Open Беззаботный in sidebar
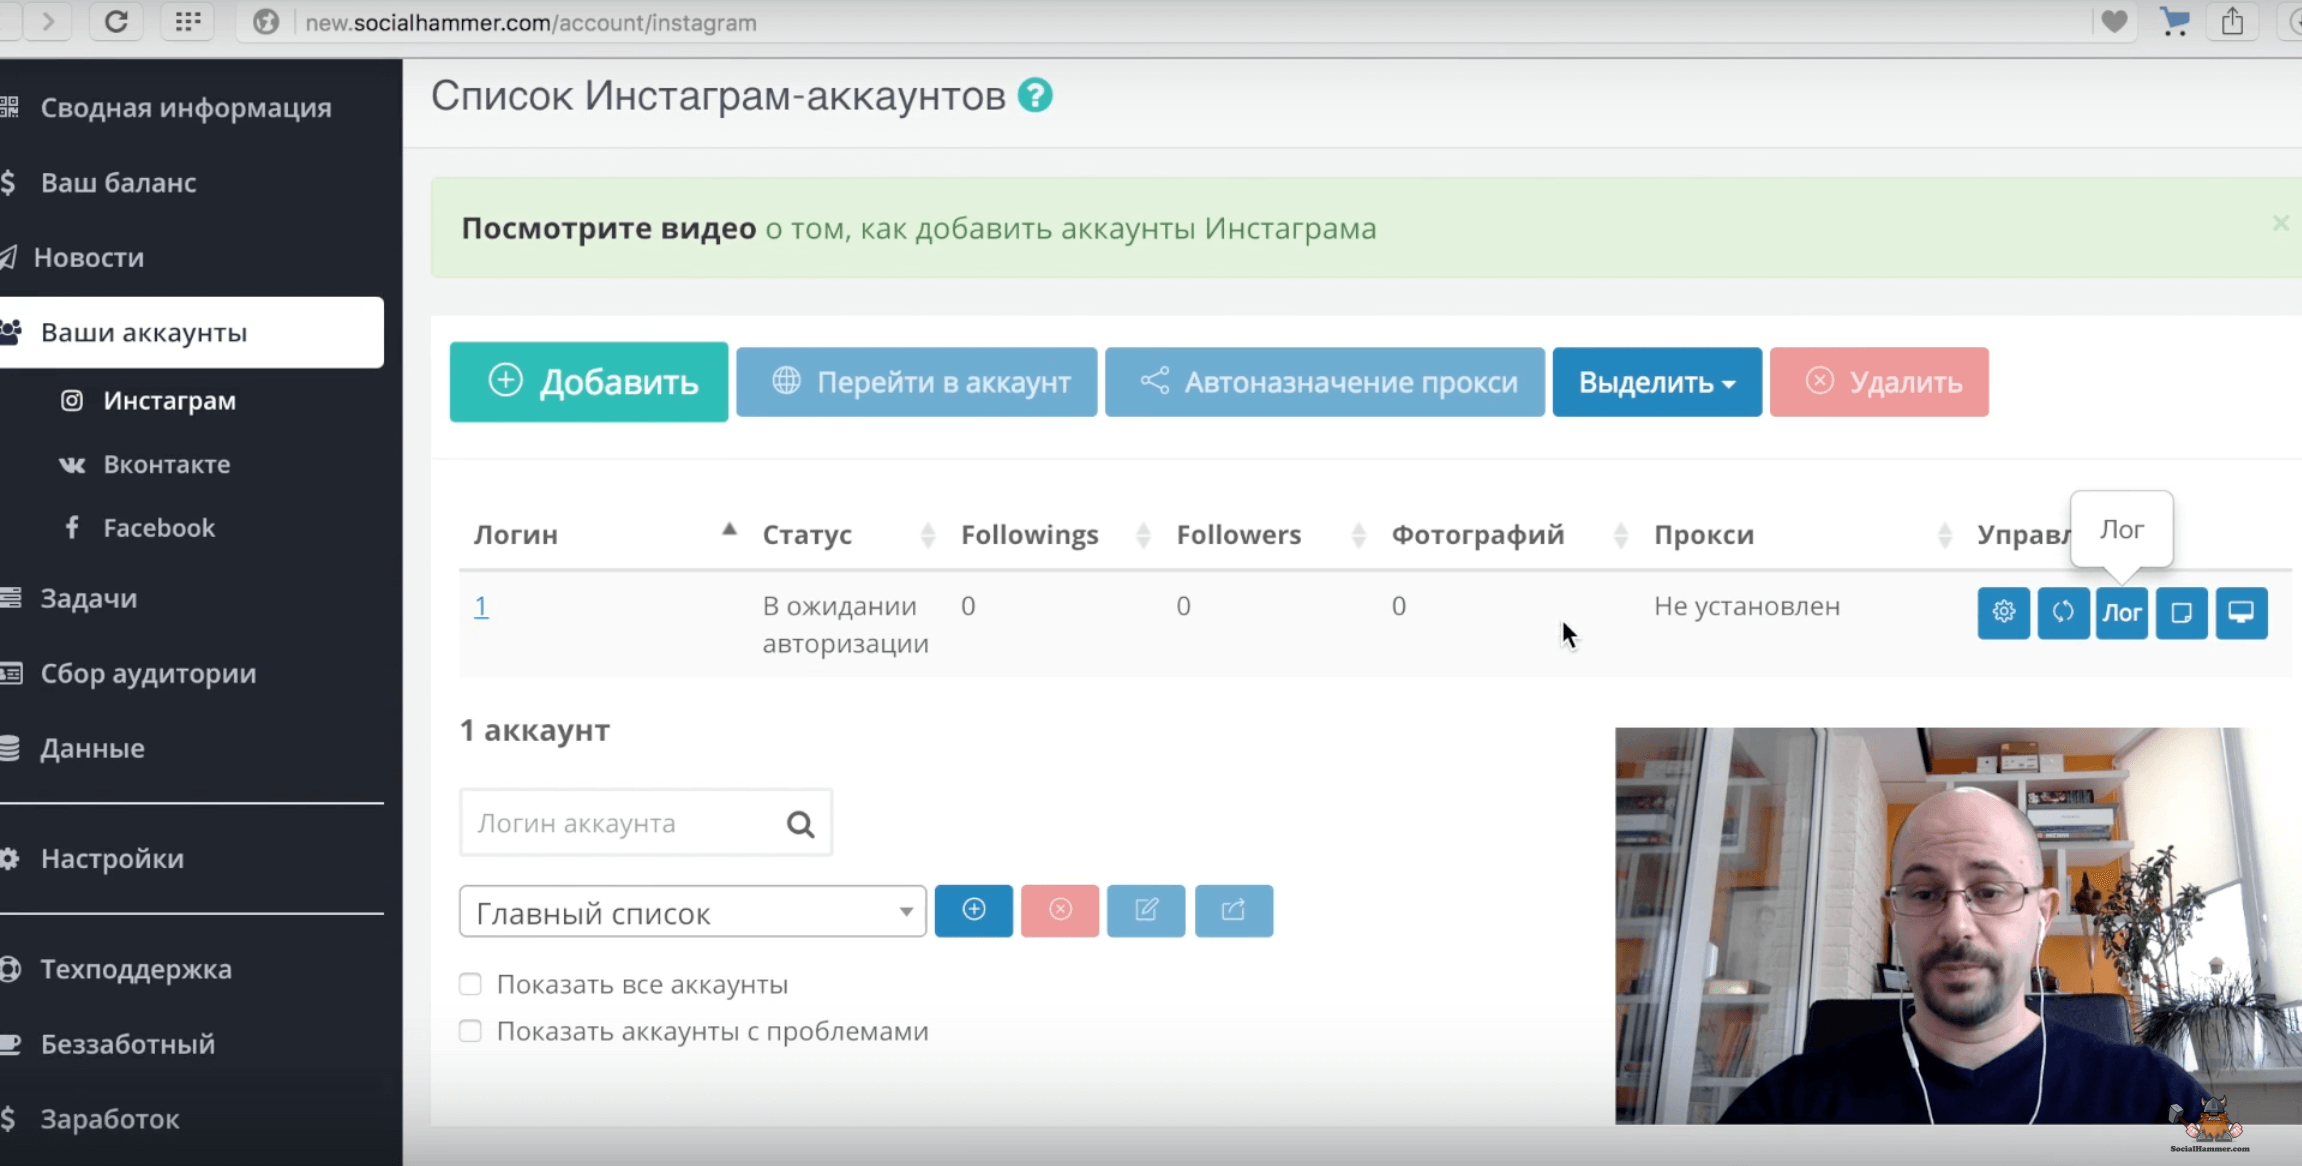This screenshot has height=1166, width=2302. pos(127,1044)
